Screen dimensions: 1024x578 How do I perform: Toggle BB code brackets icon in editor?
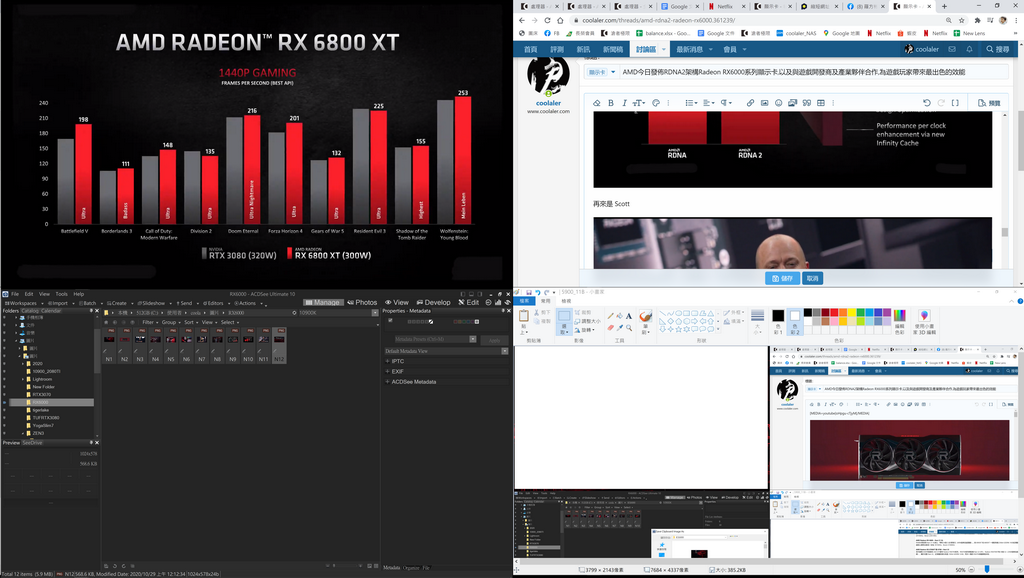[x=955, y=103]
